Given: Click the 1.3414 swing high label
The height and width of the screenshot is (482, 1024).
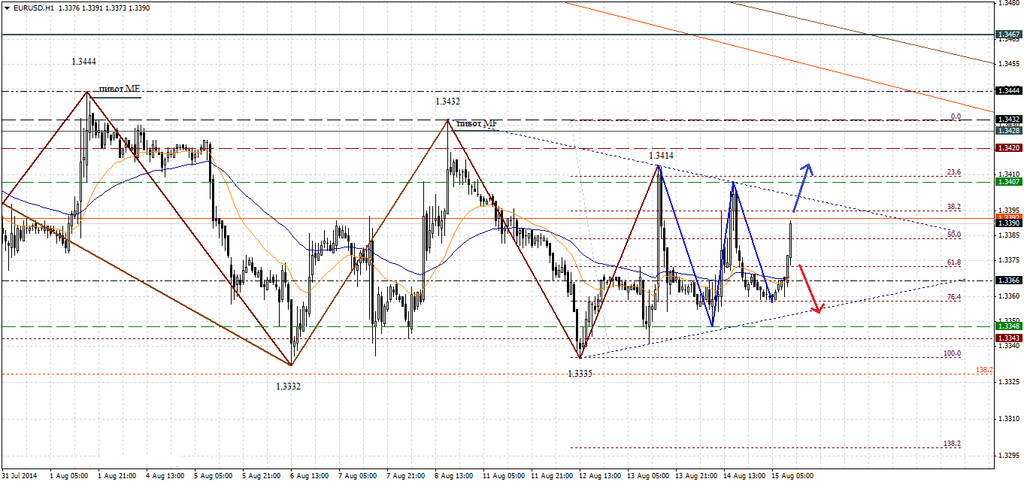Looking at the screenshot, I should tap(660, 156).
